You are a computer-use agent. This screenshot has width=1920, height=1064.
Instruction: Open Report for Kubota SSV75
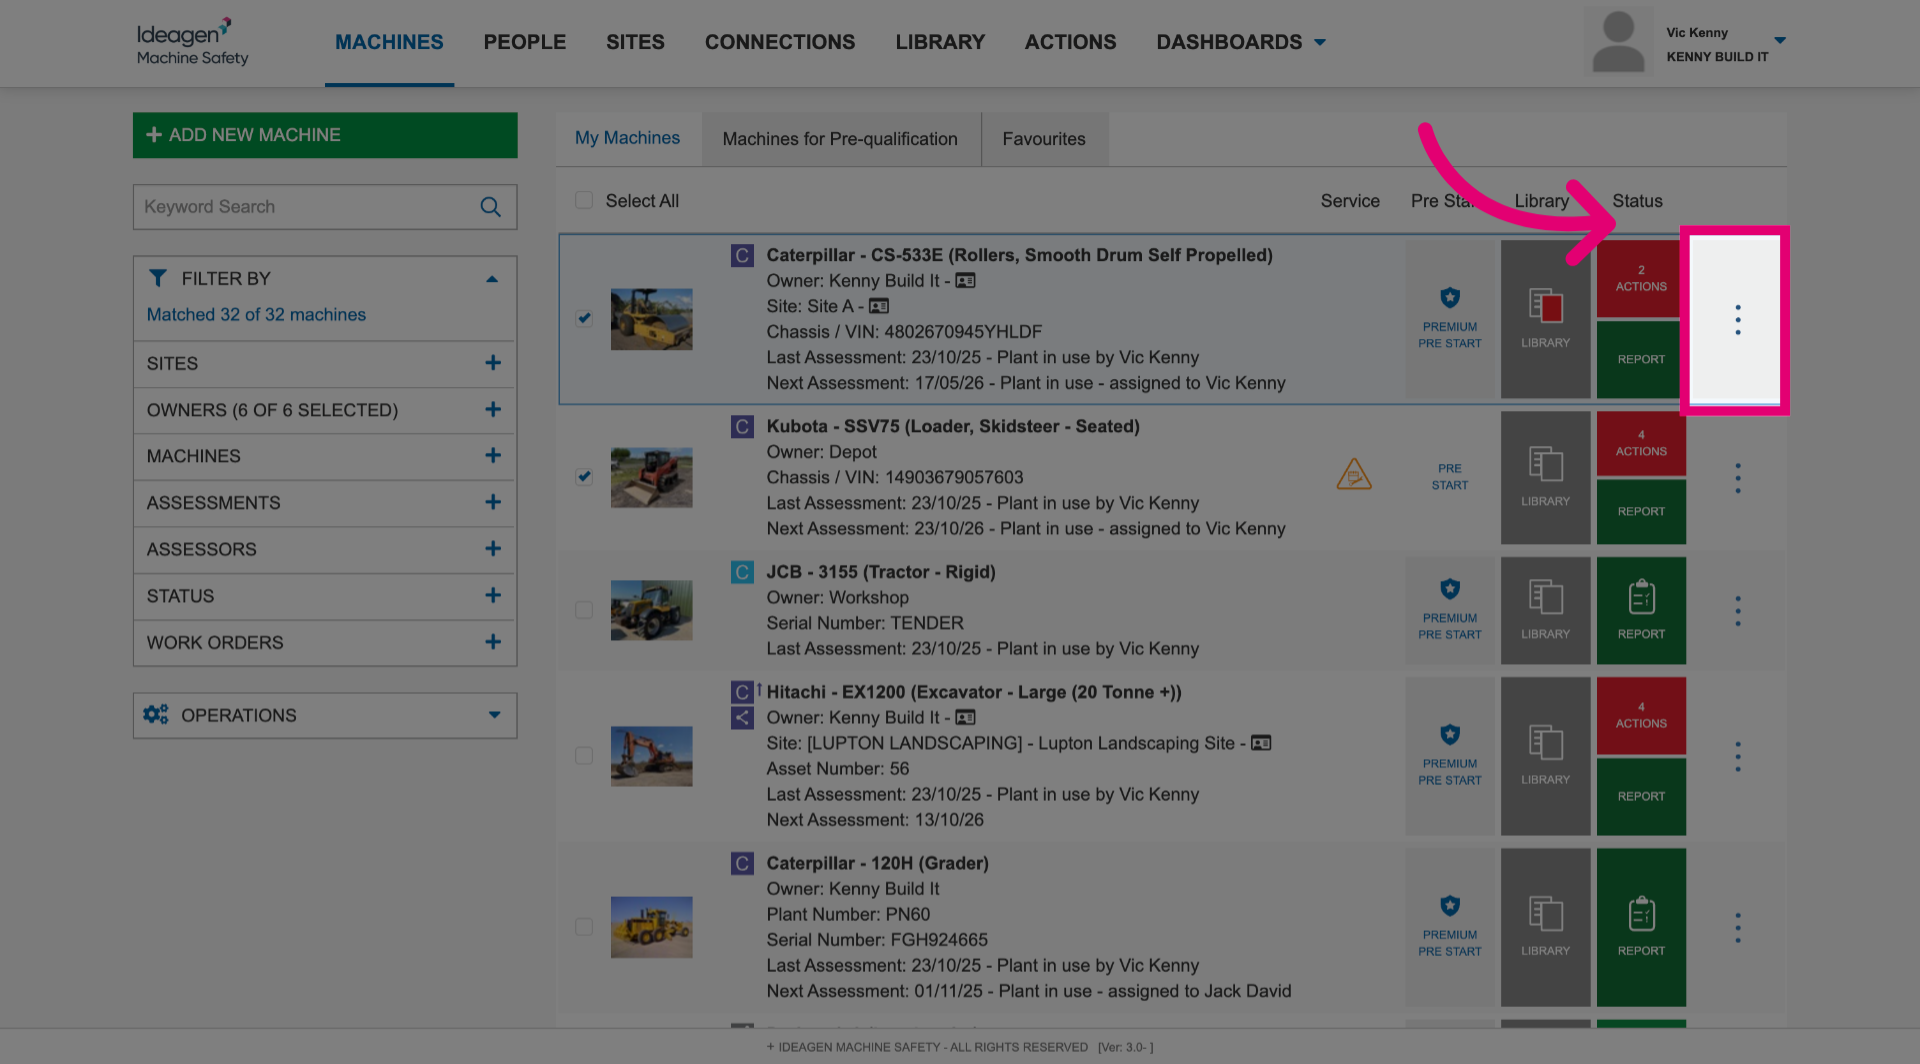1641,511
